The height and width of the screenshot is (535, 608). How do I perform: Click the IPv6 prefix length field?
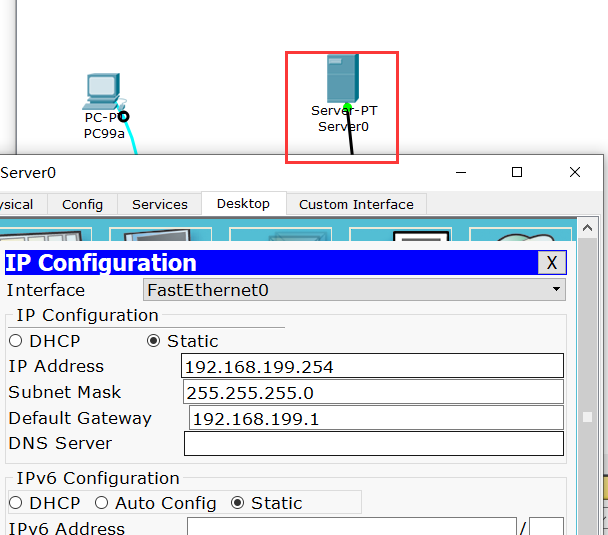pyautogui.click(x=546, y=526)
